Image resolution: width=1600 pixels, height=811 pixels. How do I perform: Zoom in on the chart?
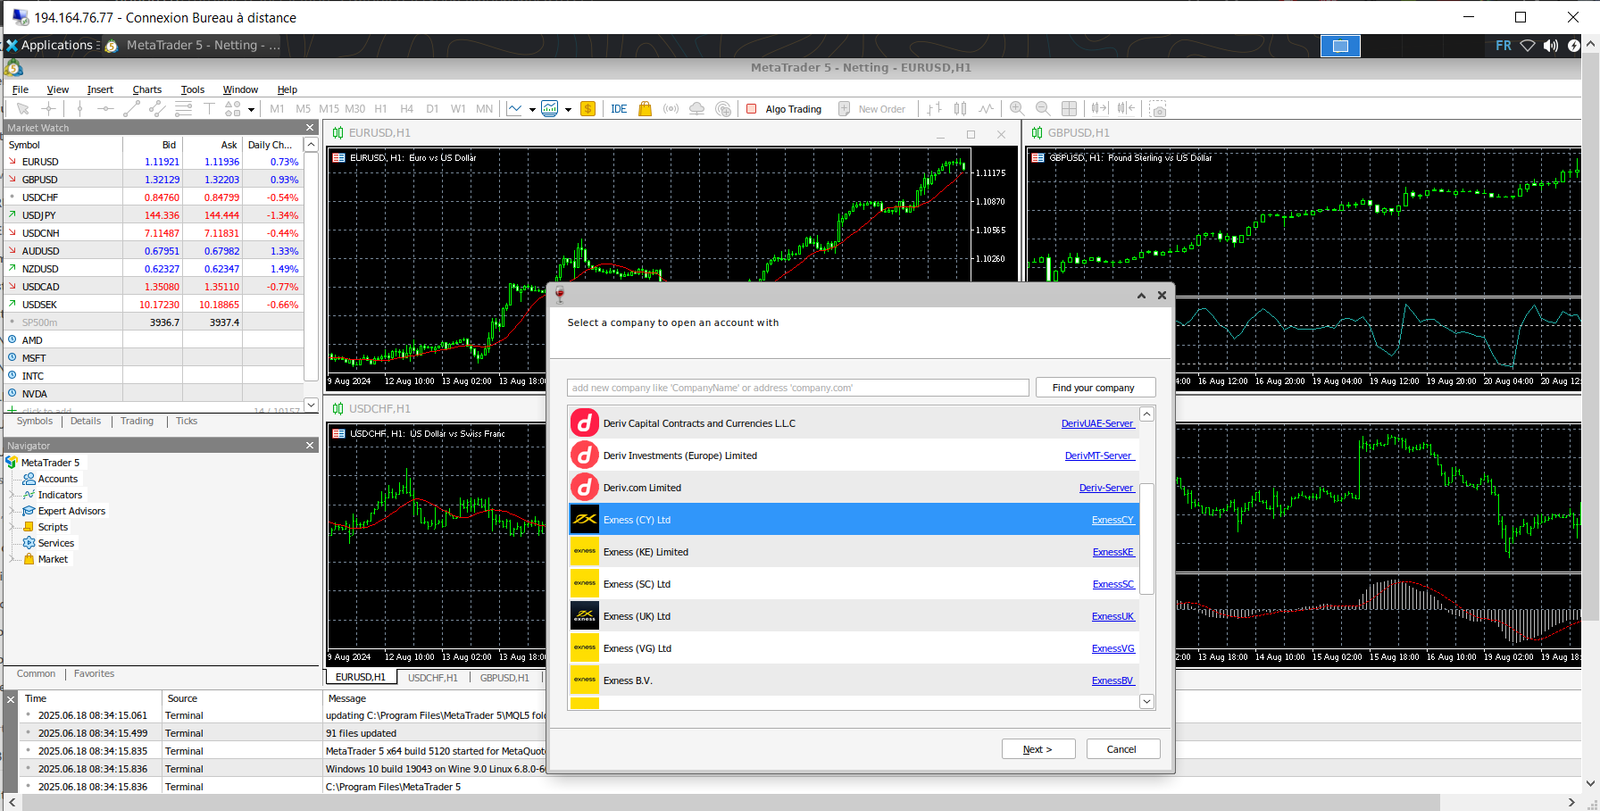[1017, 109]
